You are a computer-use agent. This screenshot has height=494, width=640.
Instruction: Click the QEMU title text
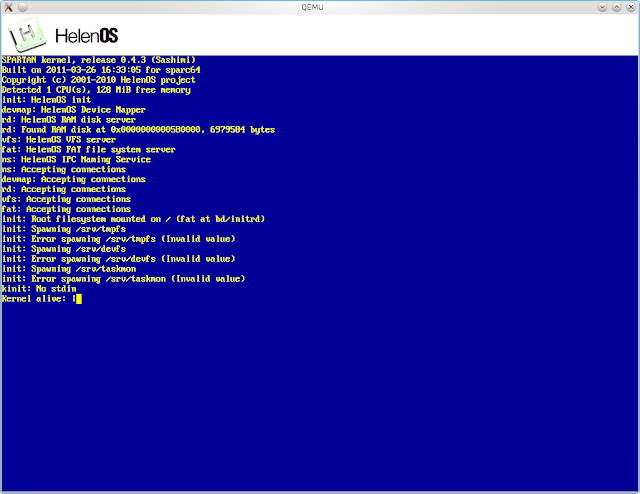tap(312, 7)
